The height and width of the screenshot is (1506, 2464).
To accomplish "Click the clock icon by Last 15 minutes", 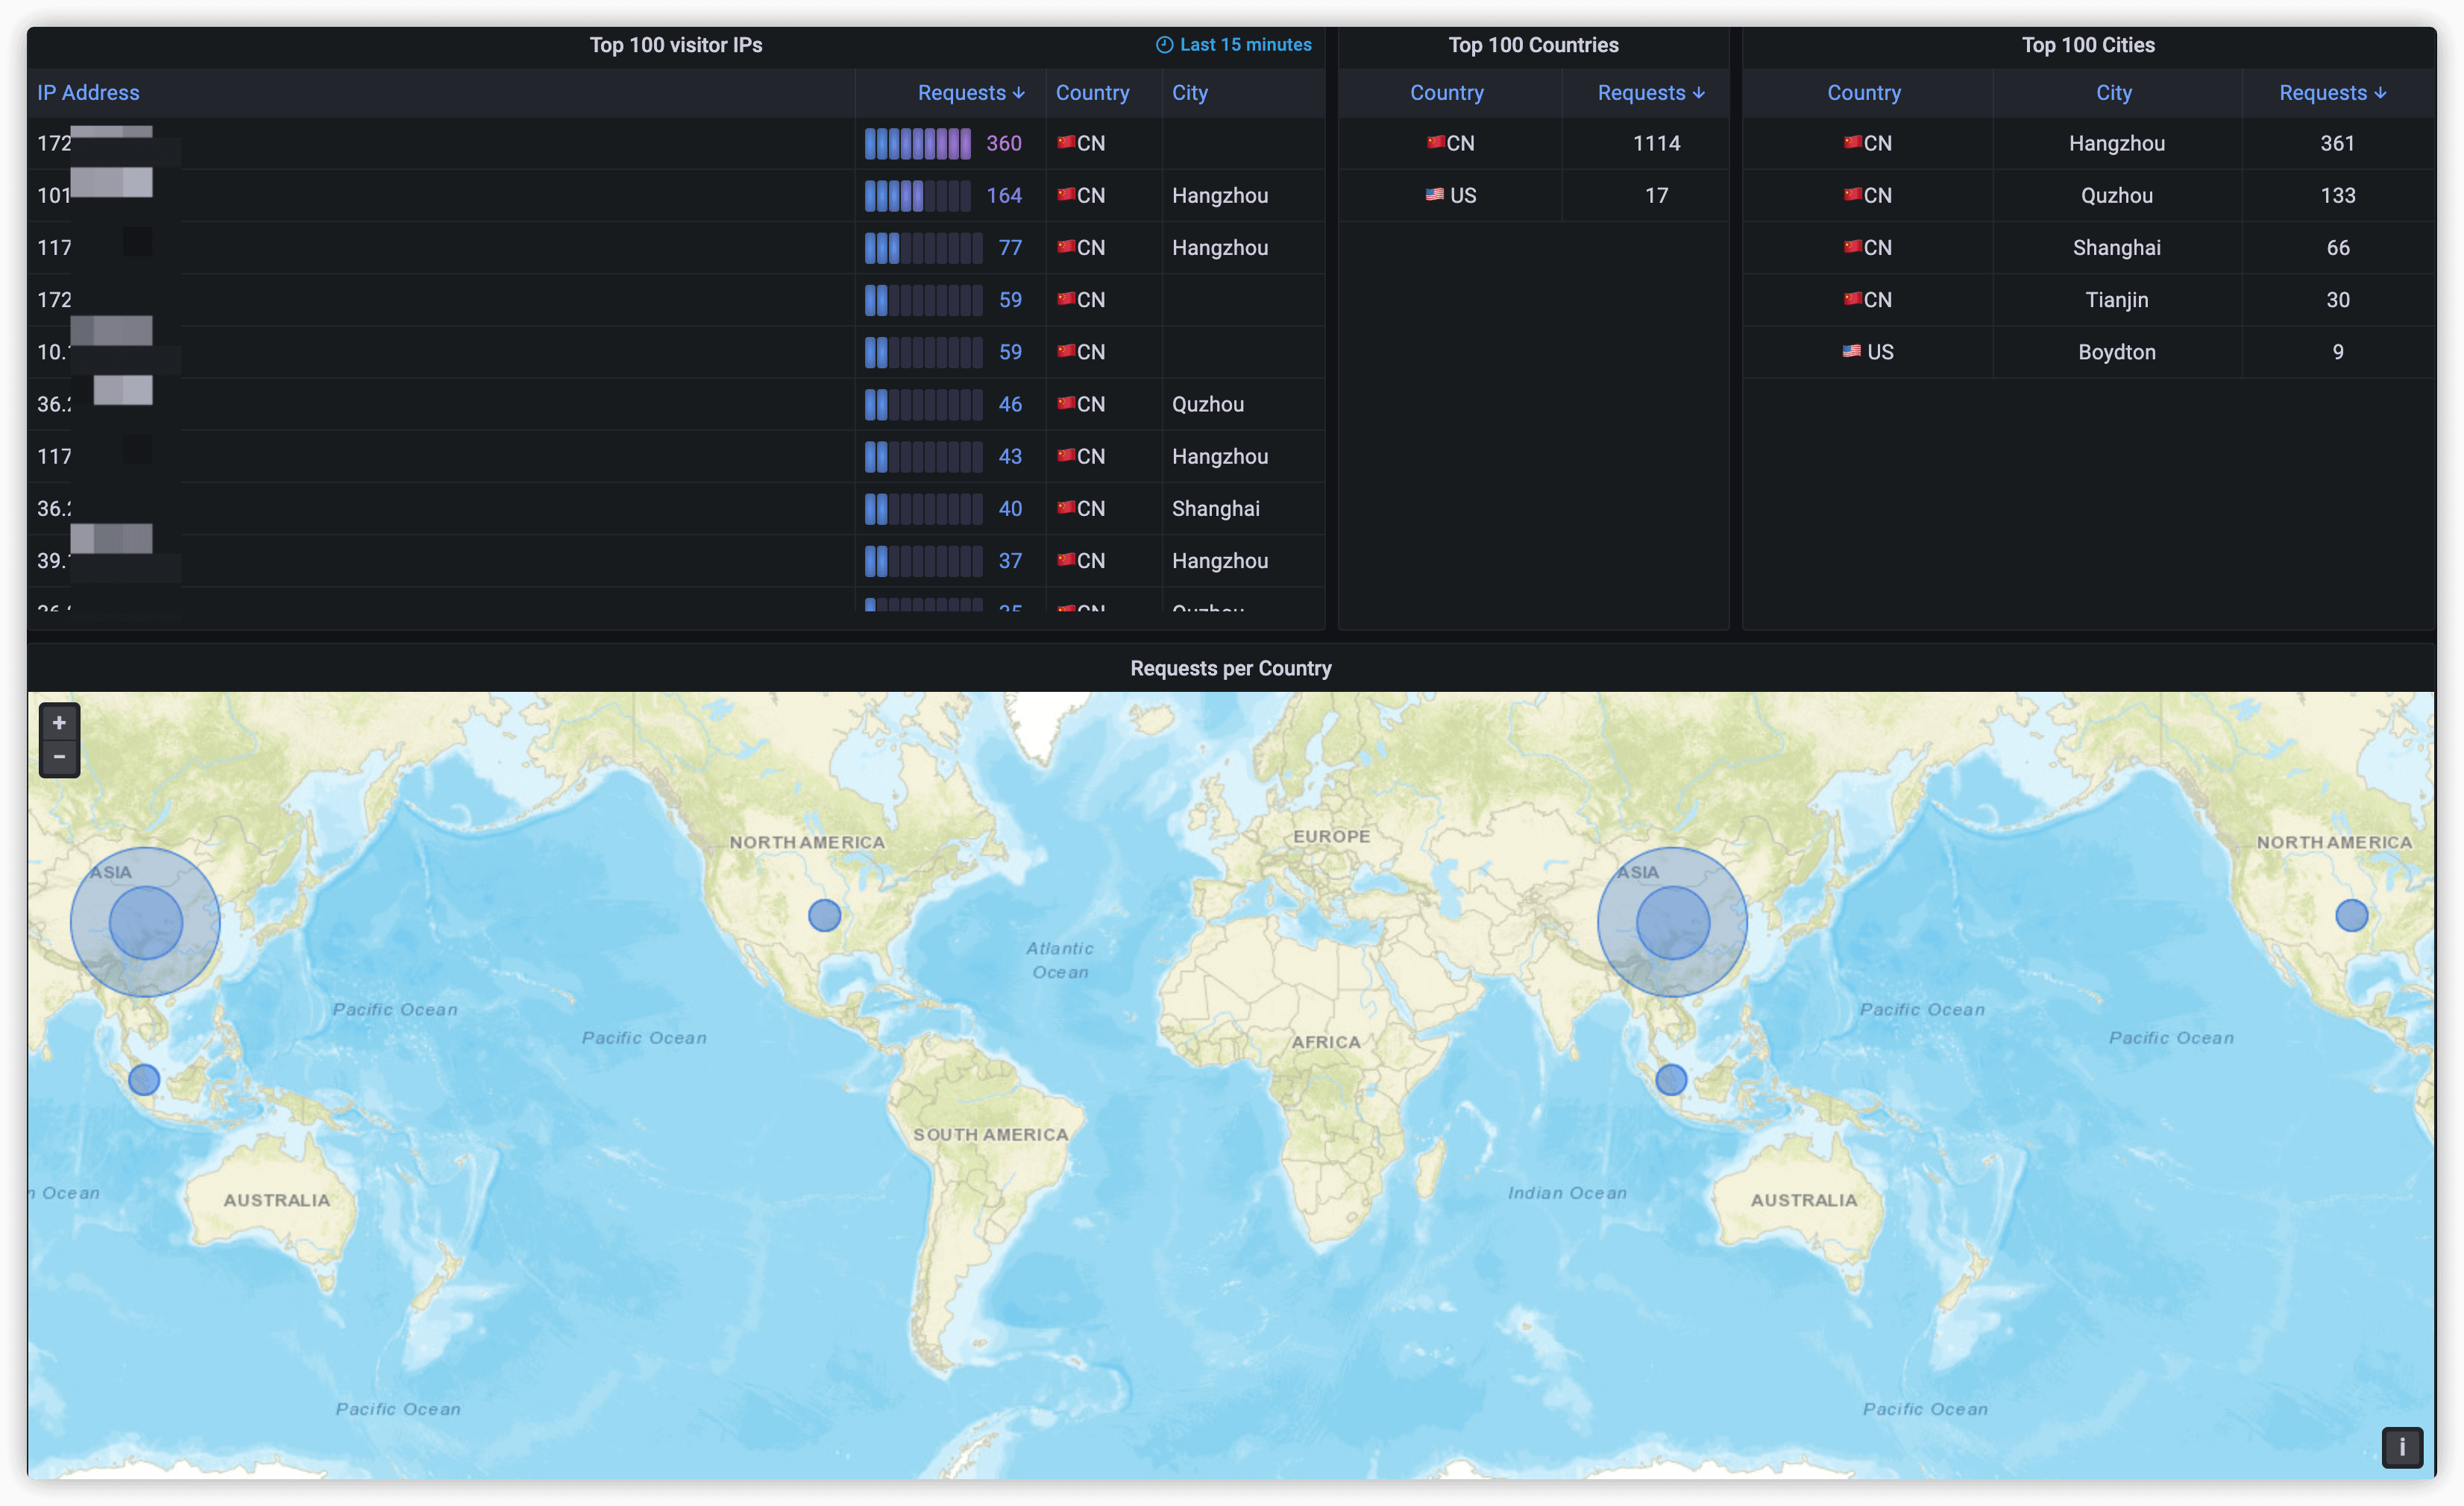I will pyautogui.click(x=1164, y=45).
